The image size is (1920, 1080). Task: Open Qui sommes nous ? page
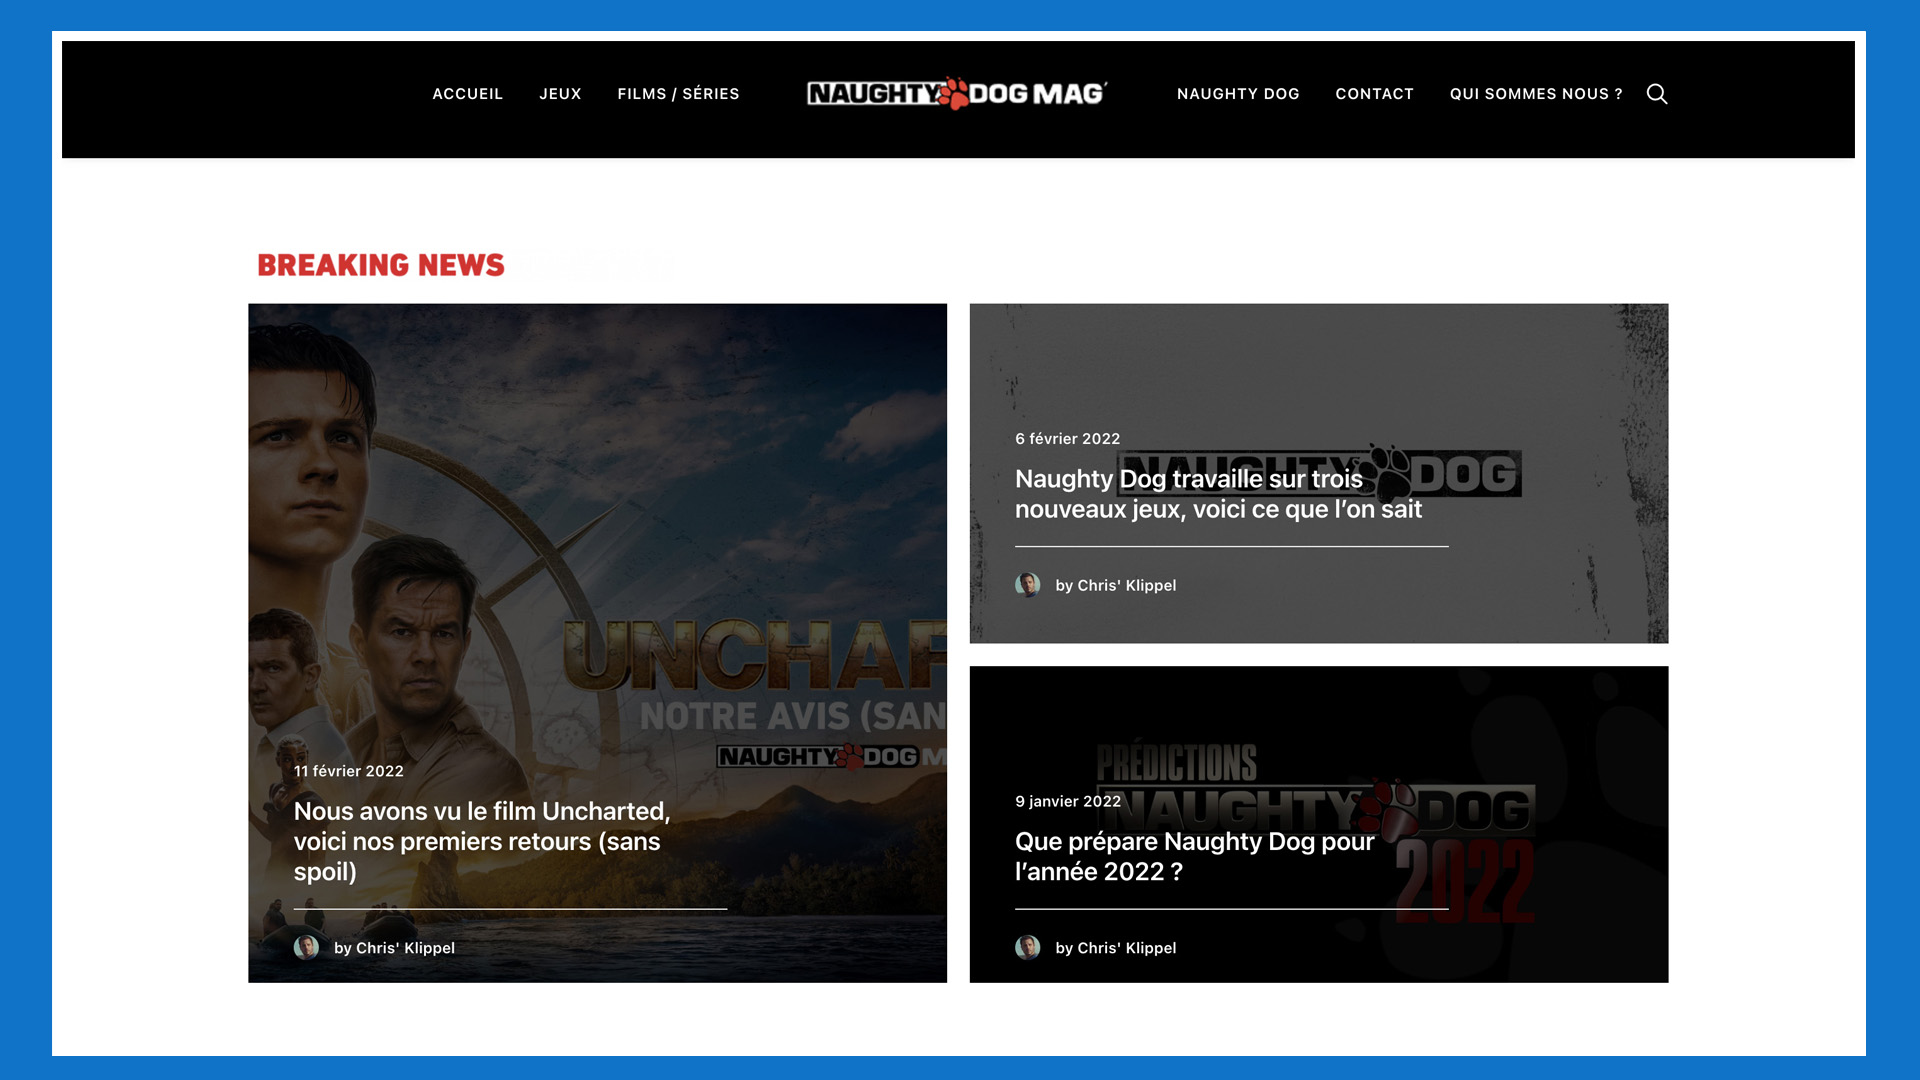1535,94
